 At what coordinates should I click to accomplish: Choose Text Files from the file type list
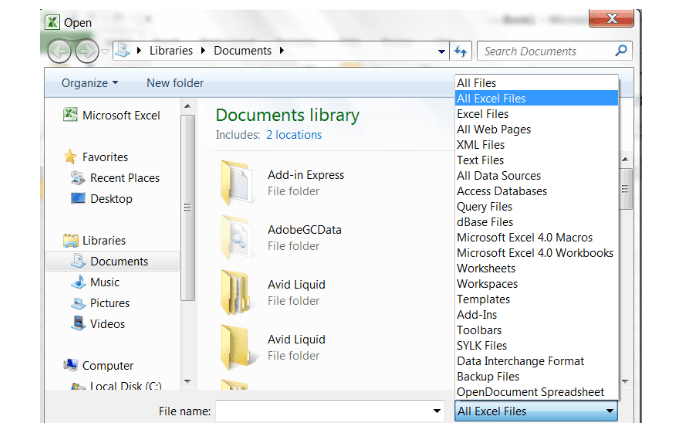pos(480,160)
